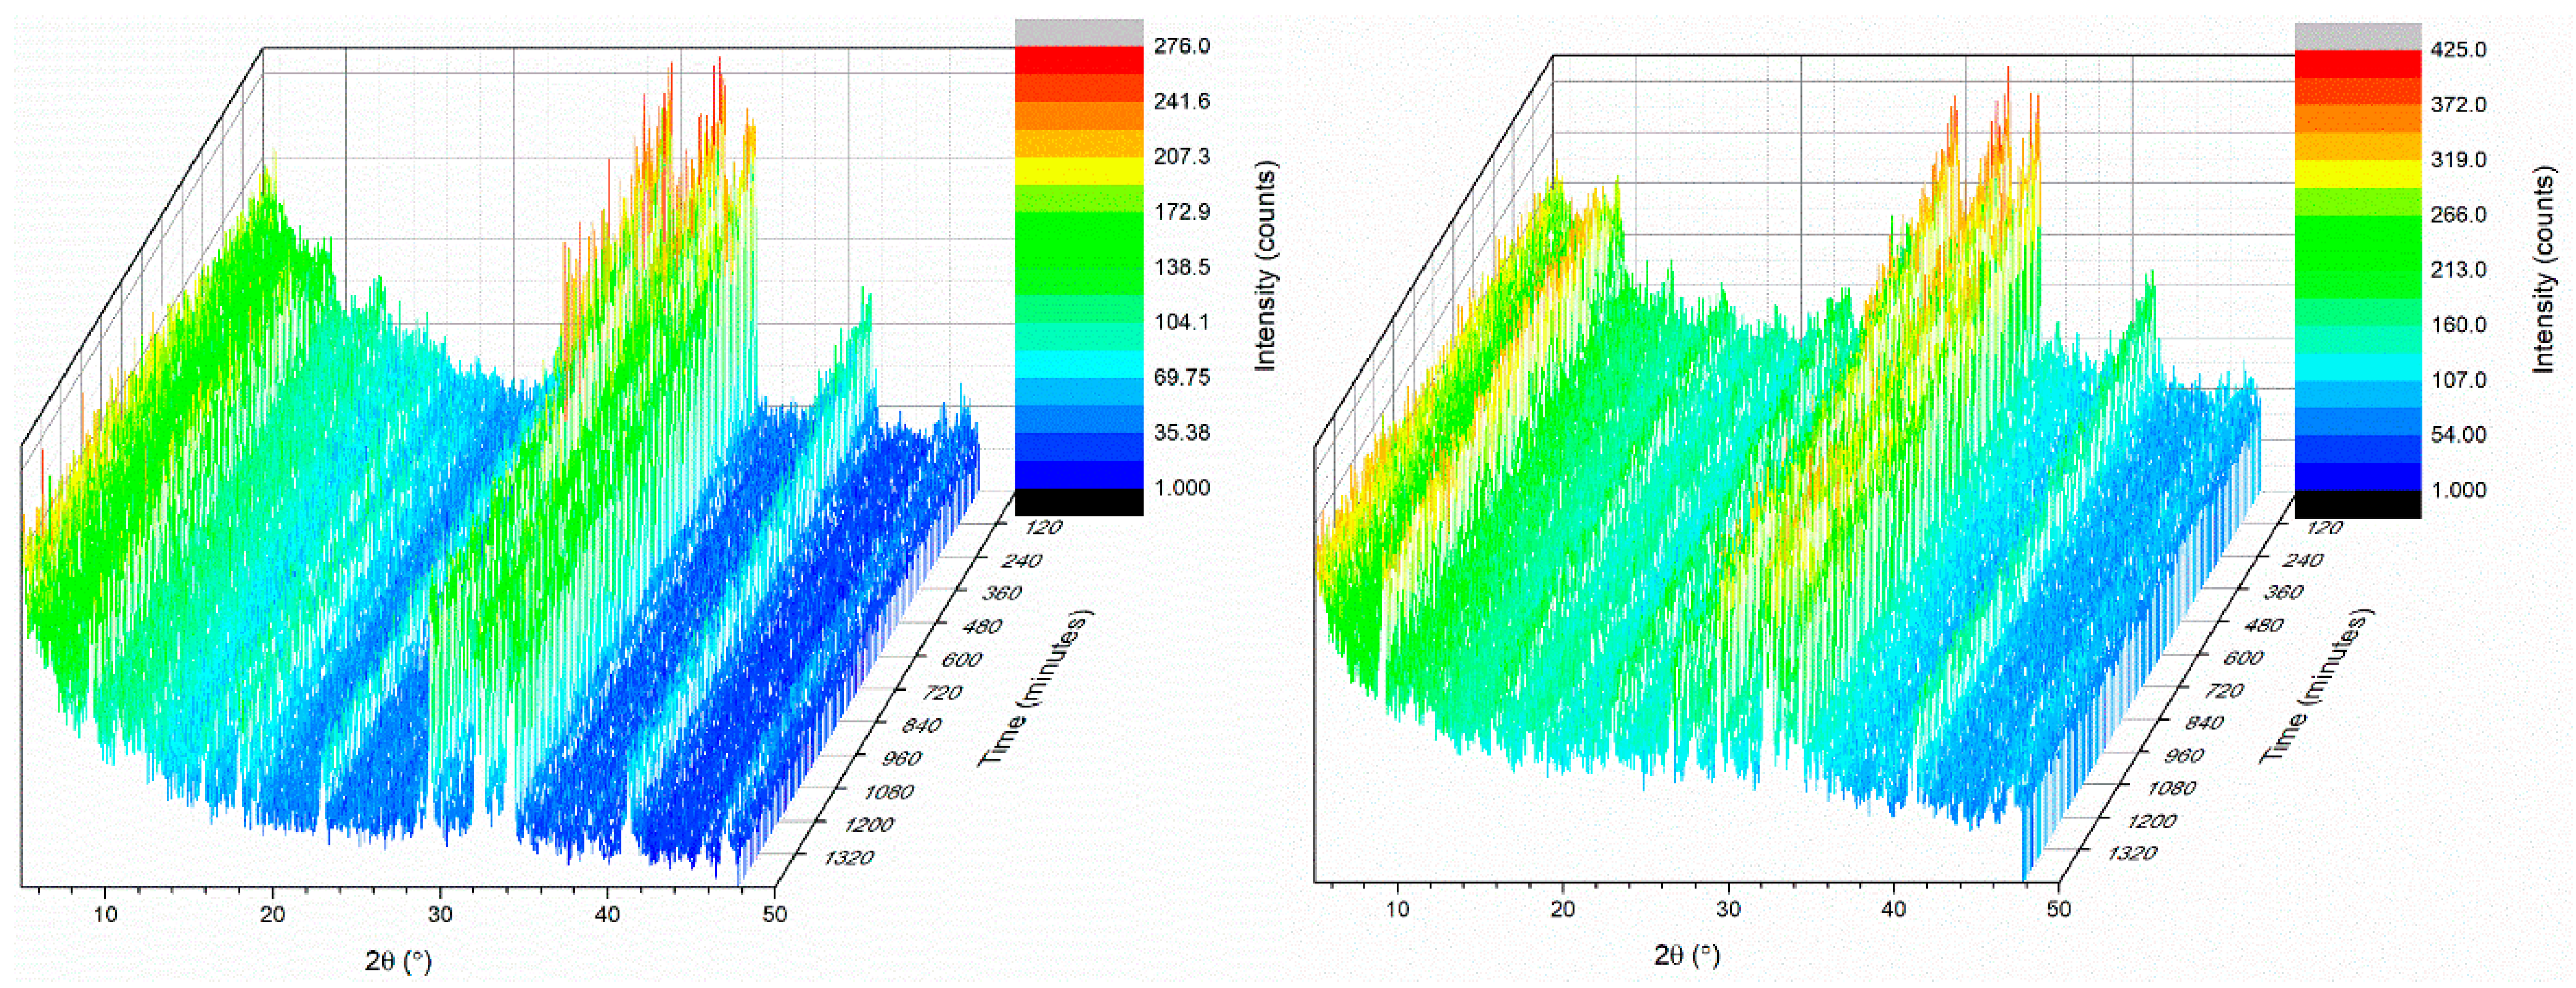Select left plot's Intensity (counts) axis title

pyautogui.click(x=1266, y=266)
